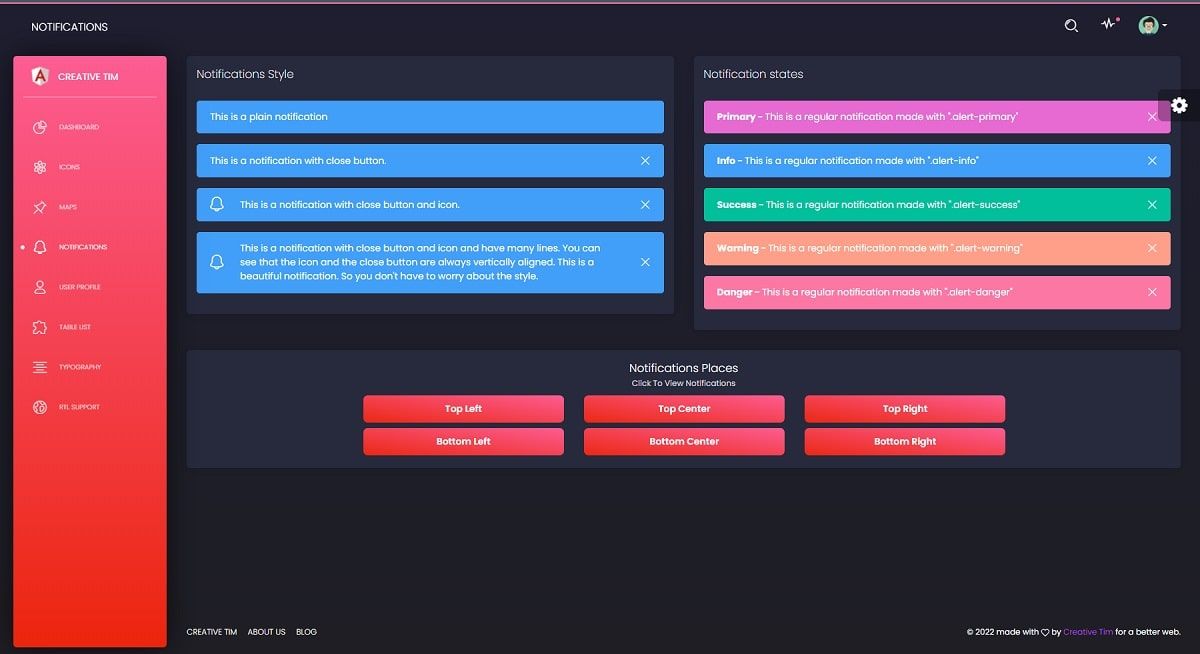The width and height of the screenshot is (1200, 654).
Task: Open the Blog footer link
Action: 306,631
